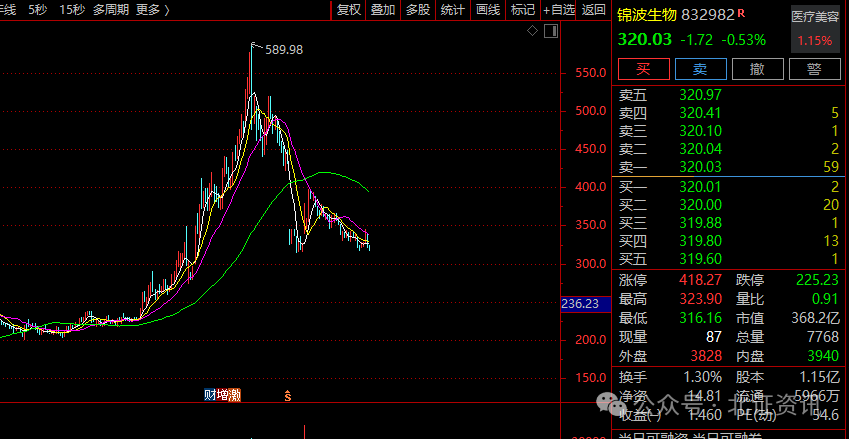Click the 增 event marker below the chart
Viewport: 849px width, 439px height.
[x=222, y=395]
